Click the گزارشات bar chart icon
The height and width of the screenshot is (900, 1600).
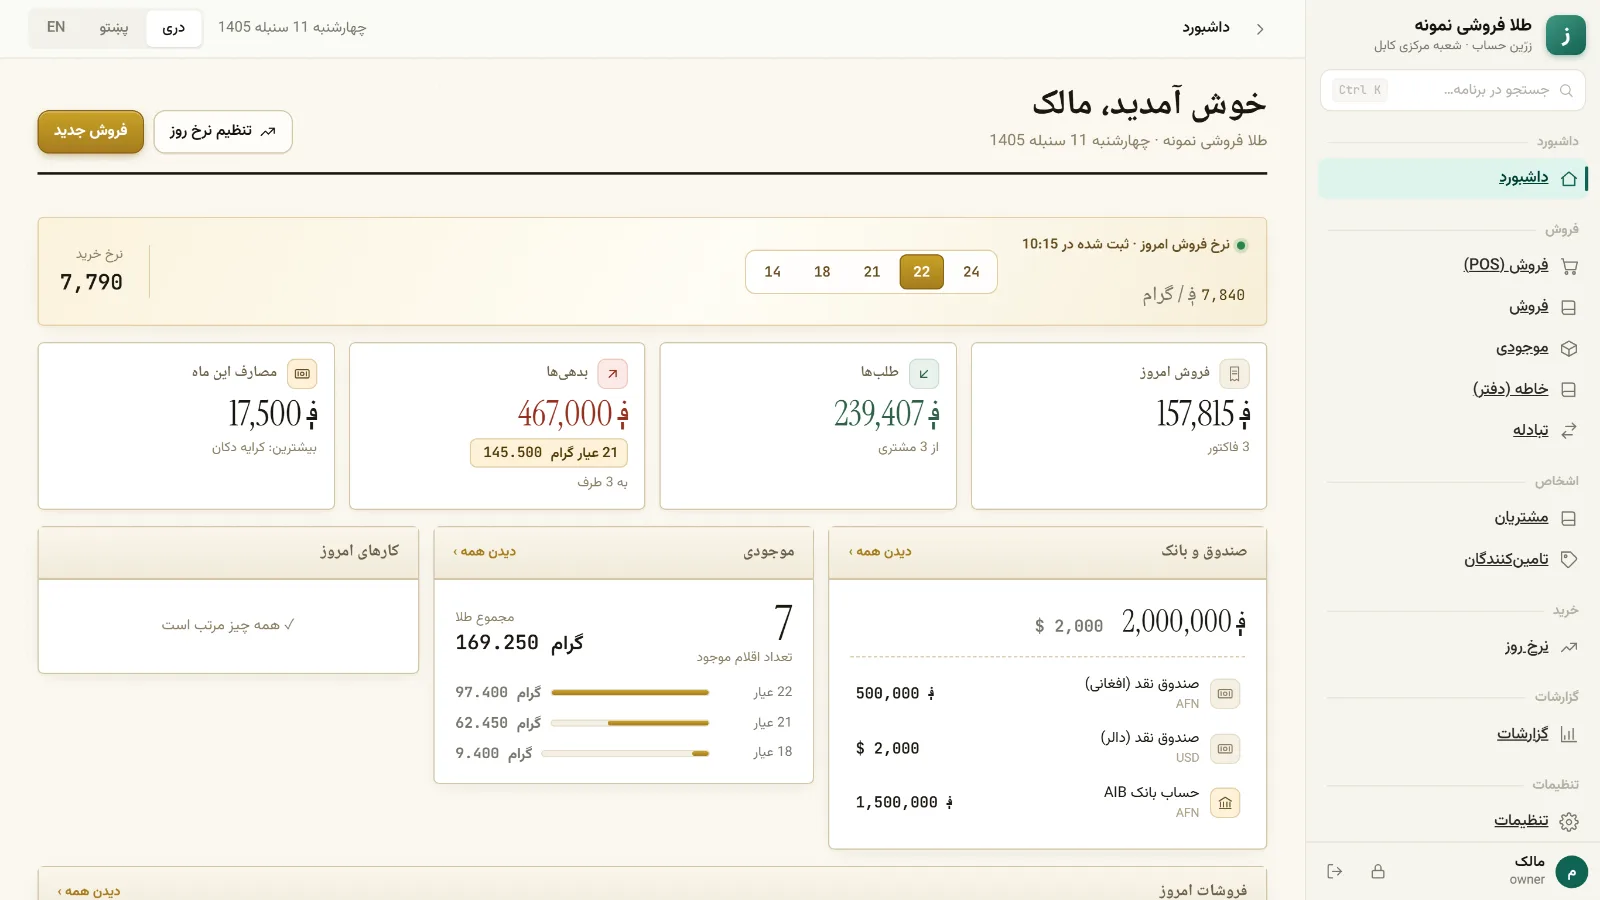[1569, 734]
